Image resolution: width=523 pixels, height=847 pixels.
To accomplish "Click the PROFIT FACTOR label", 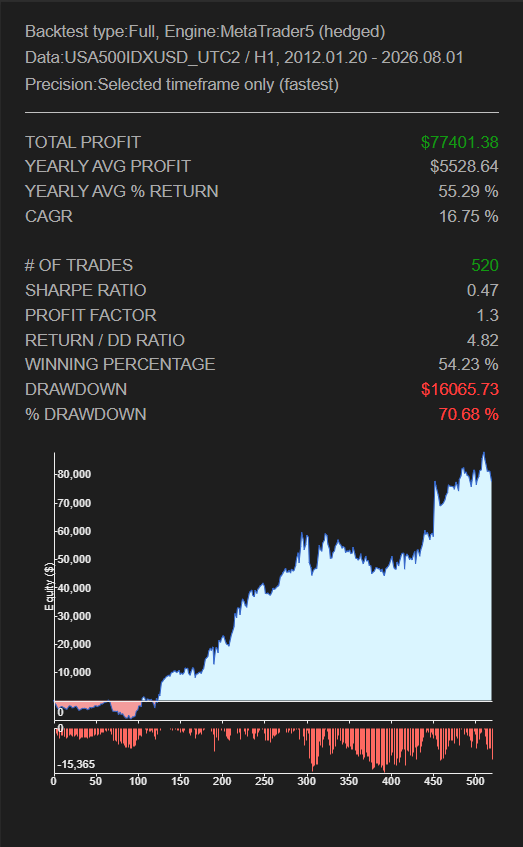I will (91, 315).
